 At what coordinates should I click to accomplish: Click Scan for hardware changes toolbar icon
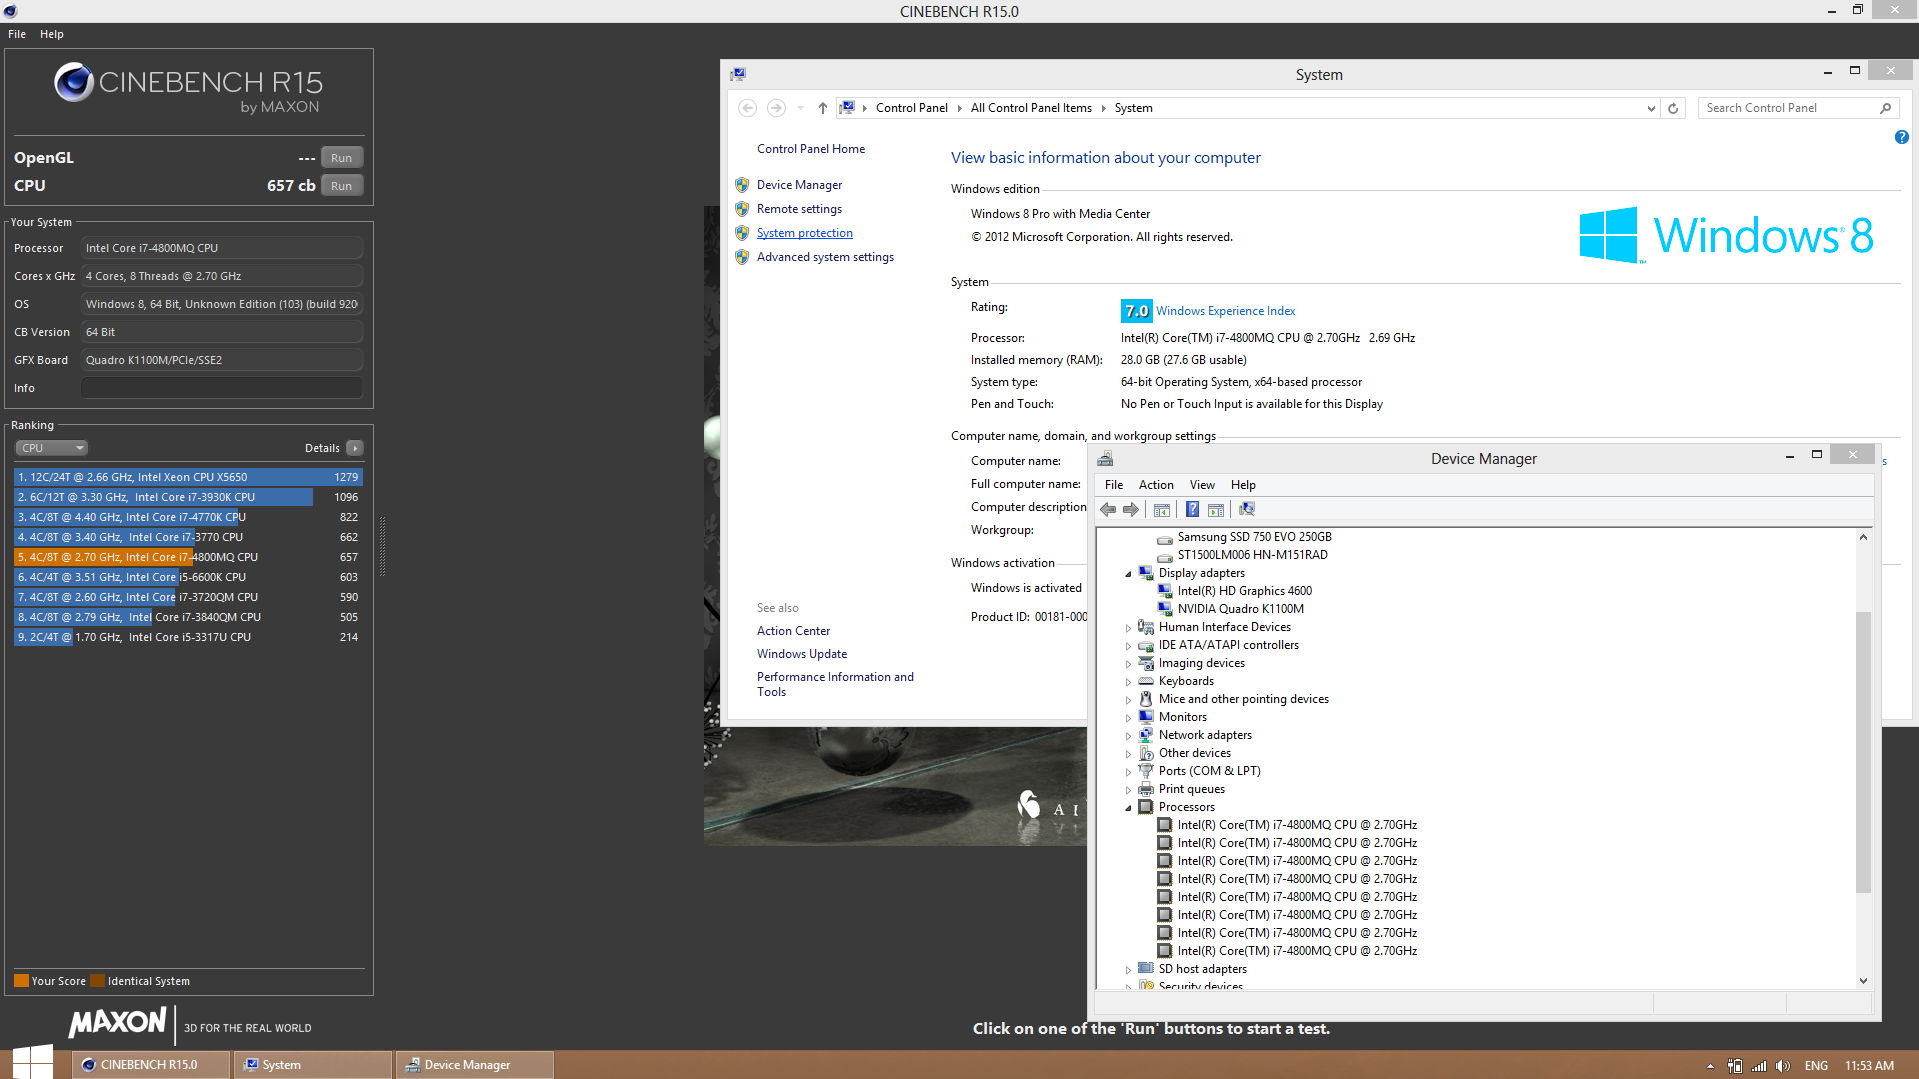point(1246,510)
